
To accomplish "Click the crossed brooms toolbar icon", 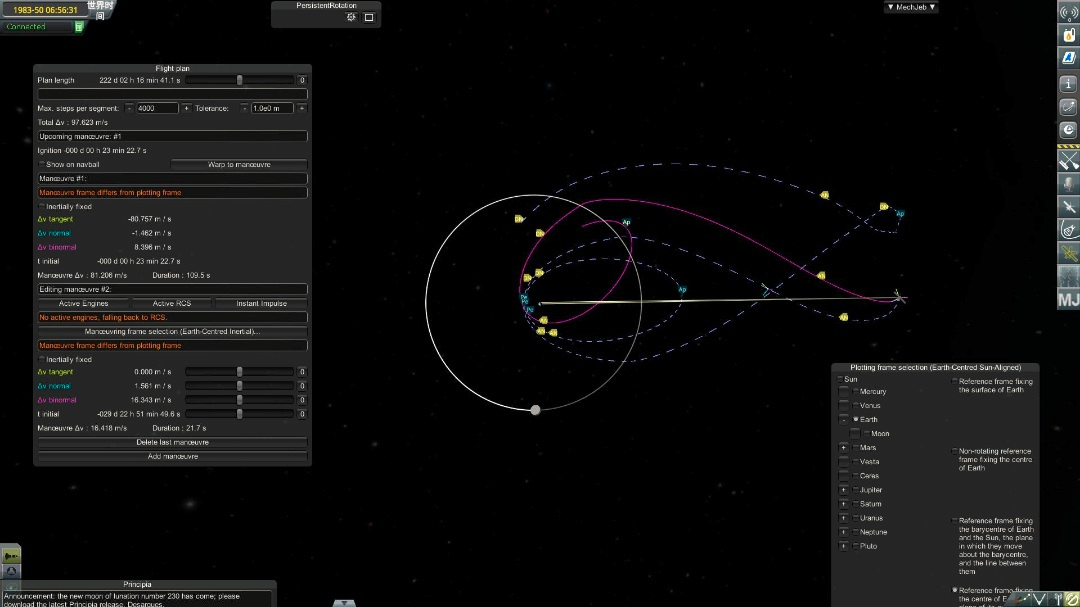I will (1068, 161).
